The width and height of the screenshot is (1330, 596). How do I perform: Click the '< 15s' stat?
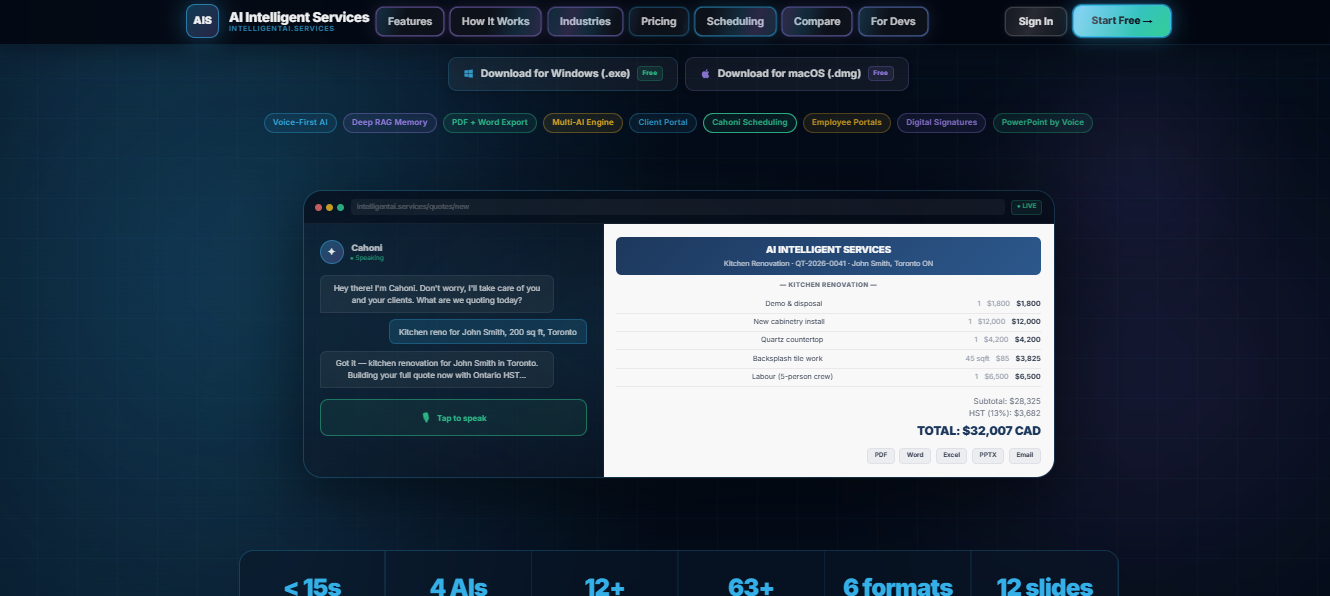click(312, 586)
